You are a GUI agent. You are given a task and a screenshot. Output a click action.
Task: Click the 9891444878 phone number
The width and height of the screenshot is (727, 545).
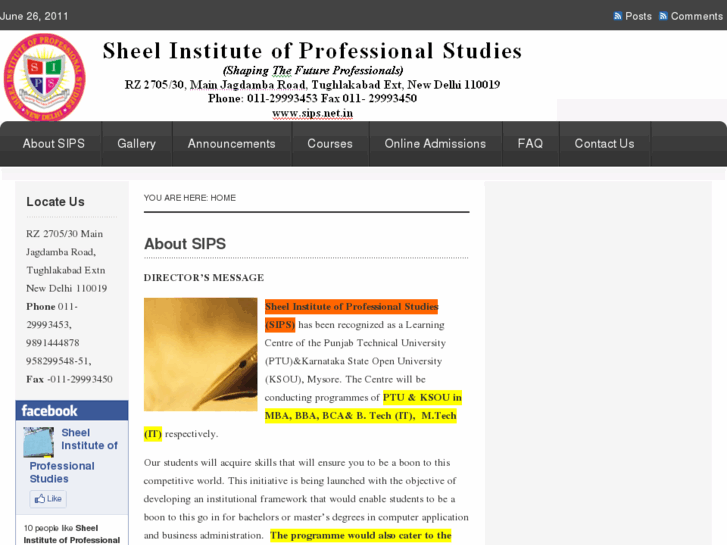(x=52, y=343)
